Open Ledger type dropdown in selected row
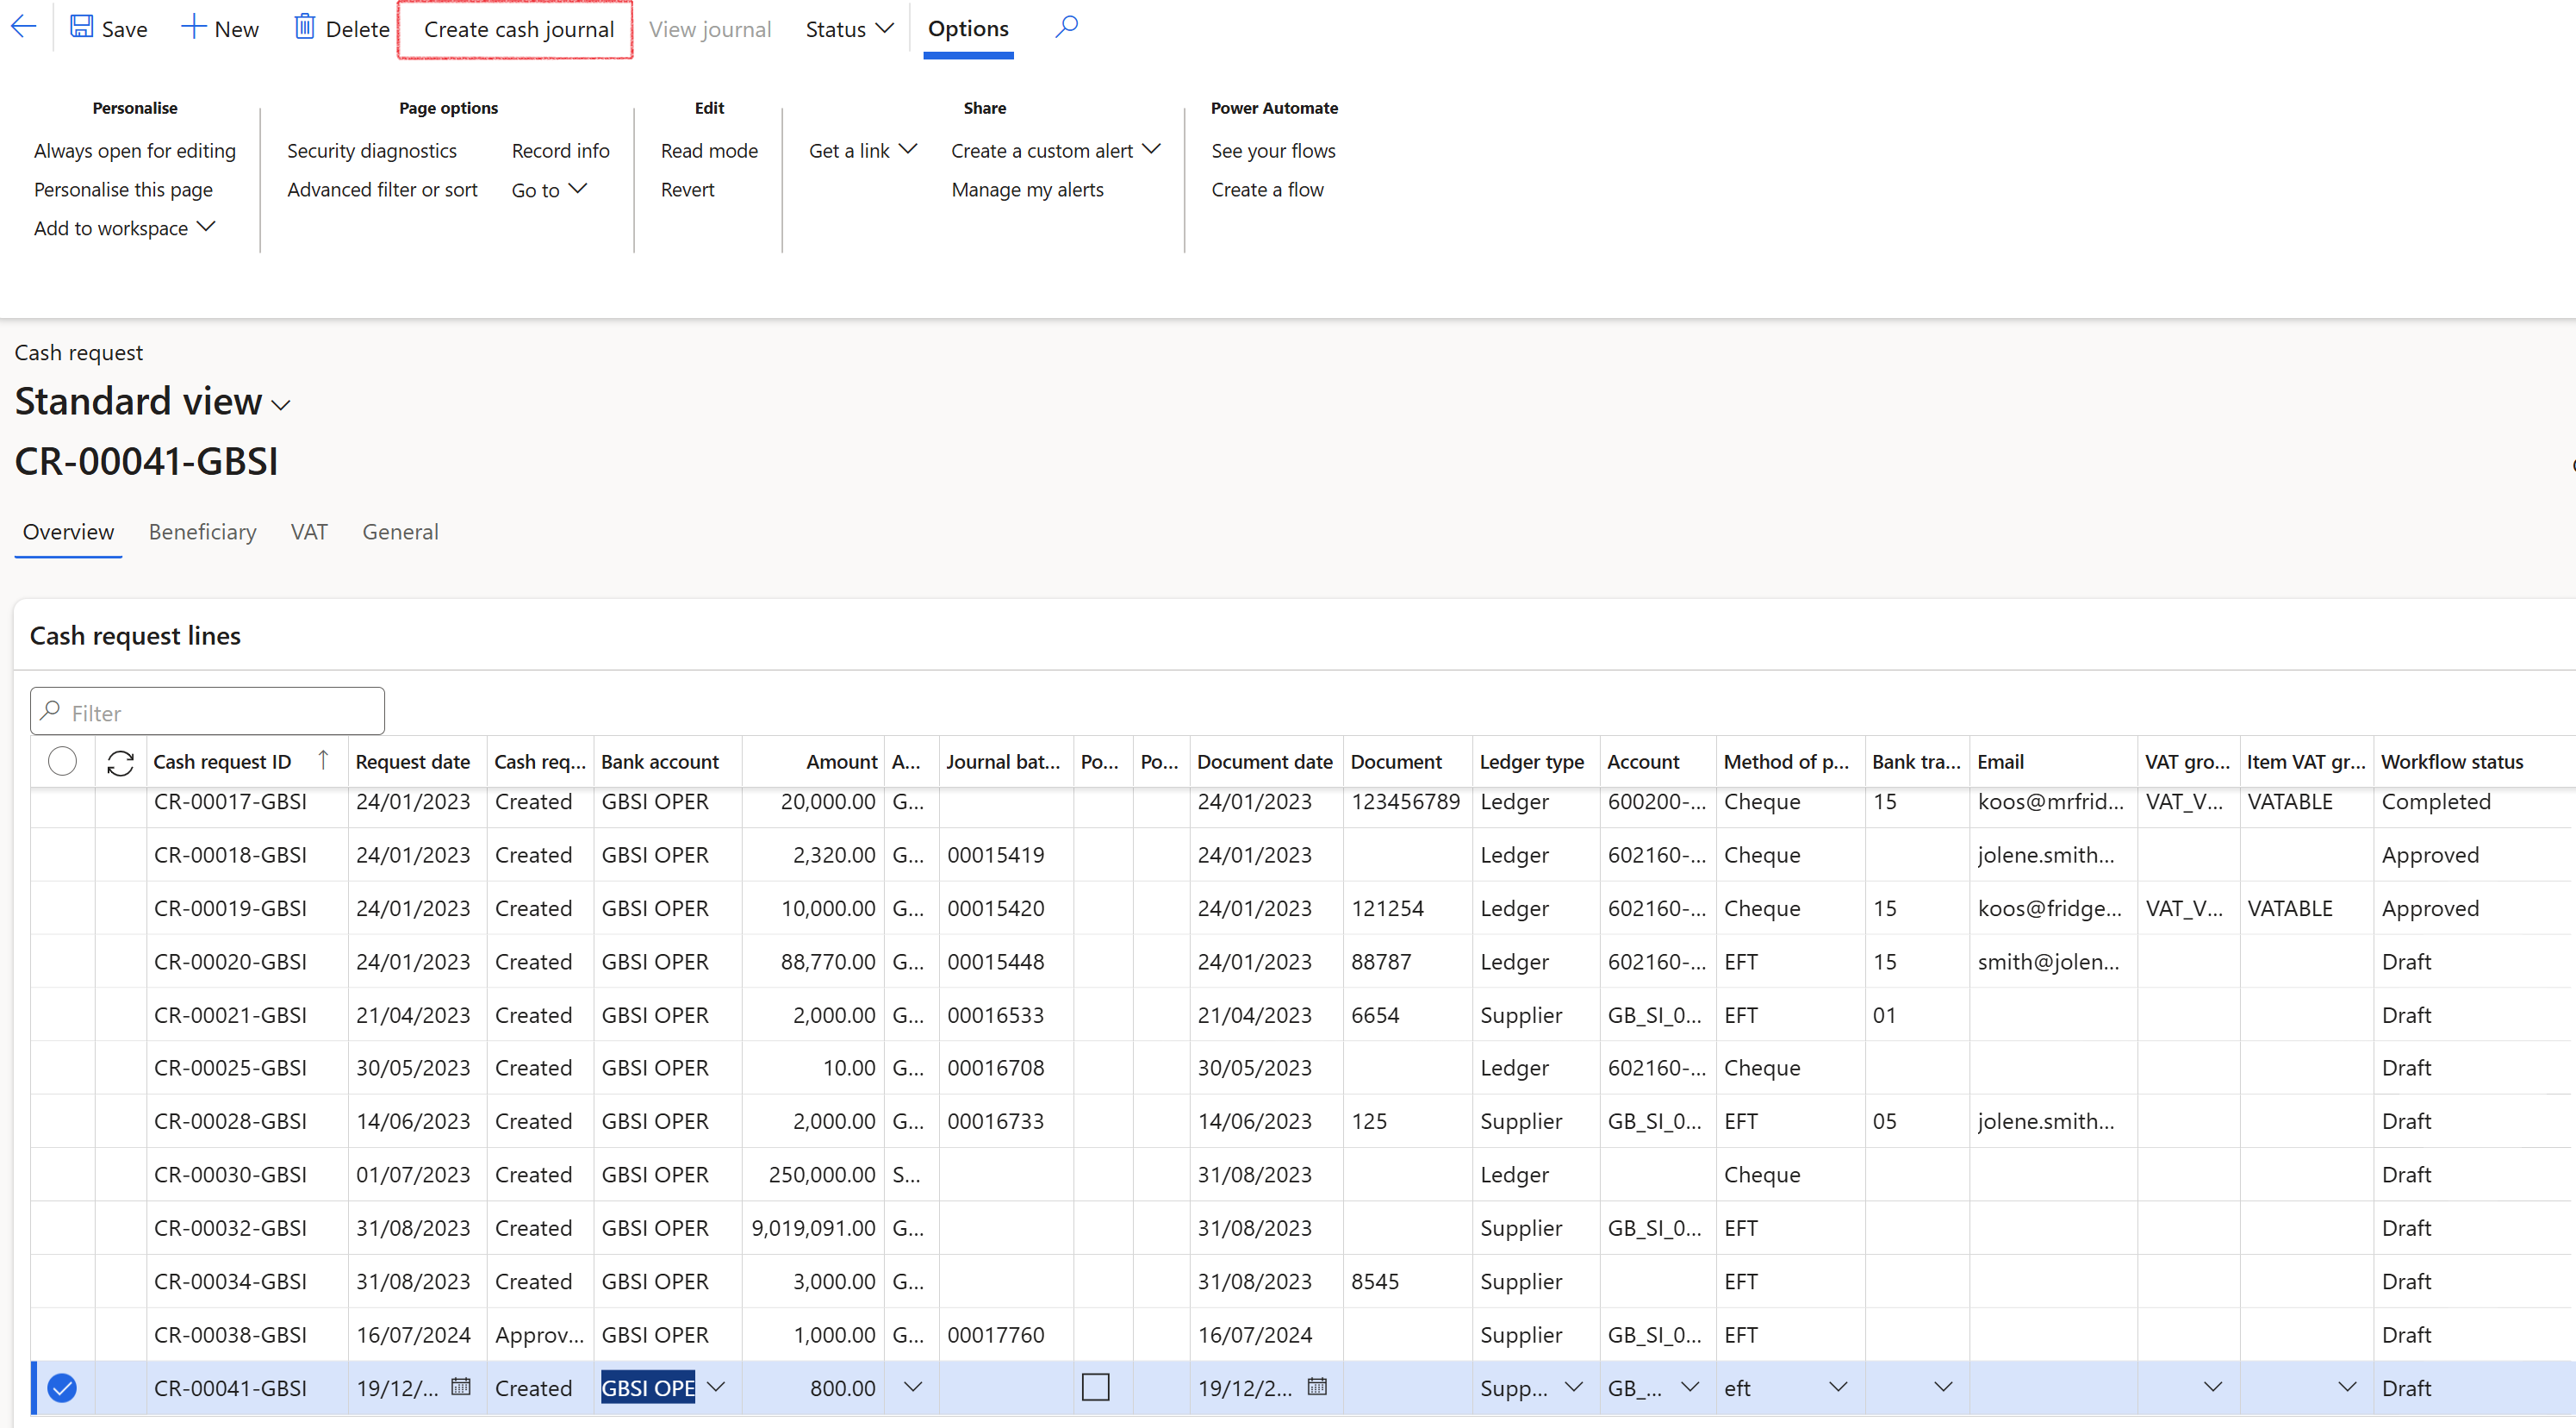The height and width of the screenshot is (1428, 2576). point(1573,1387)
